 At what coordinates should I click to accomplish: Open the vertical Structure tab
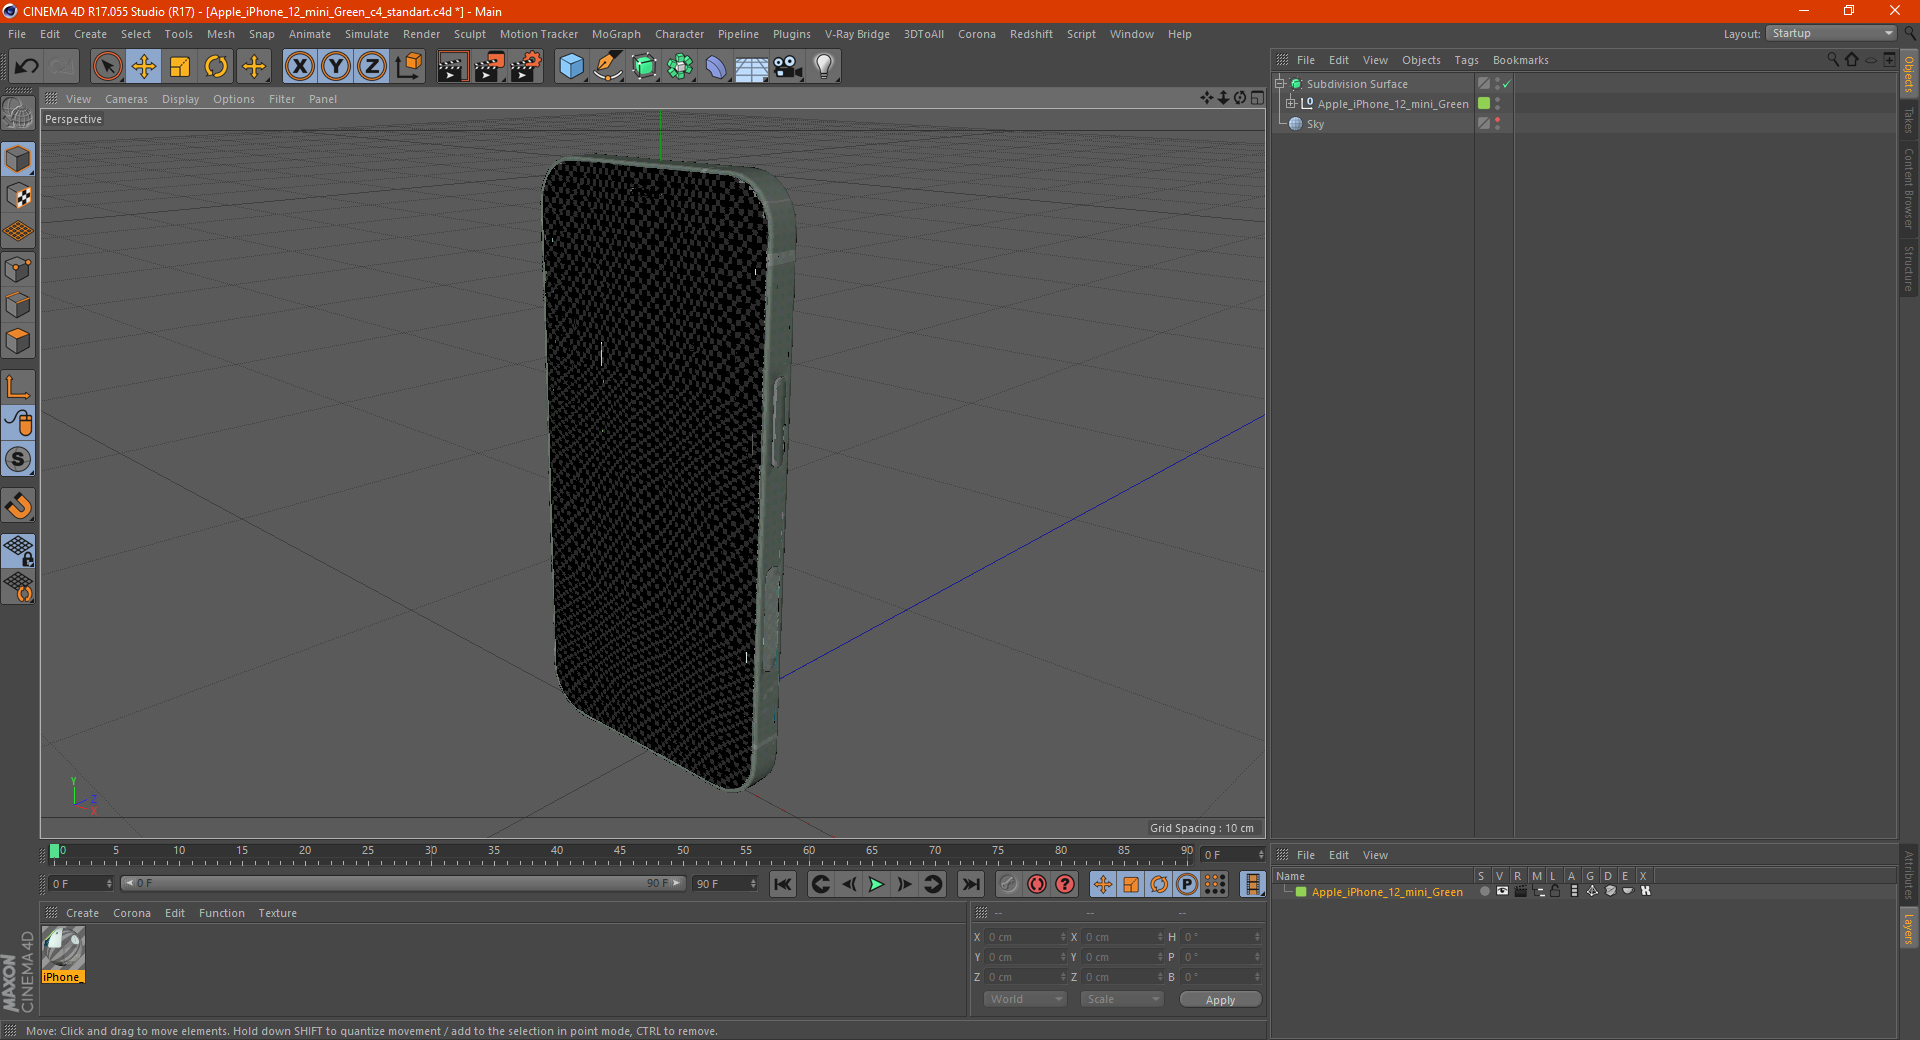click(x=1909, y=268)
